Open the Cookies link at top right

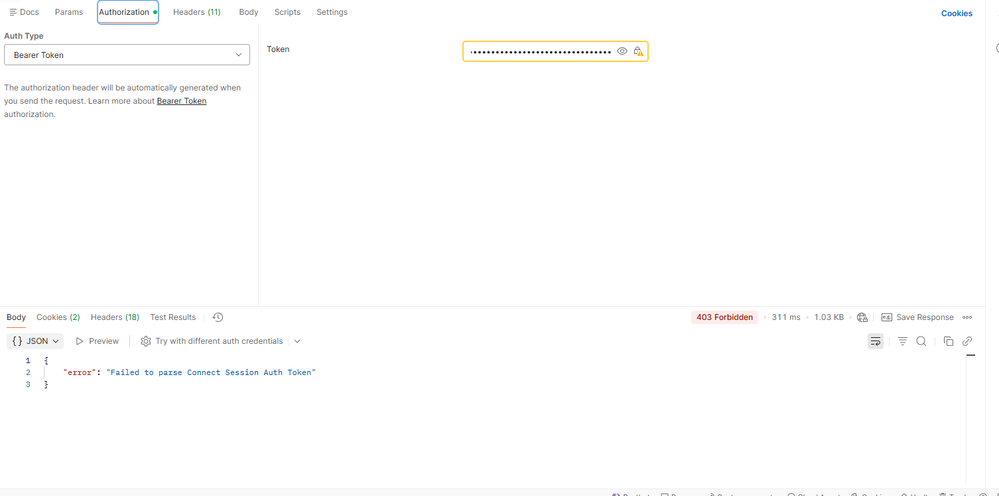click(x=956, y=13)
